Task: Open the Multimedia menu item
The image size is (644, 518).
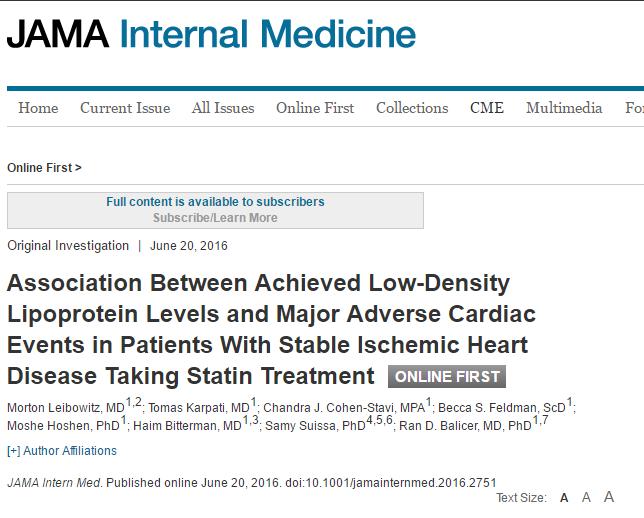Action: 564,108
